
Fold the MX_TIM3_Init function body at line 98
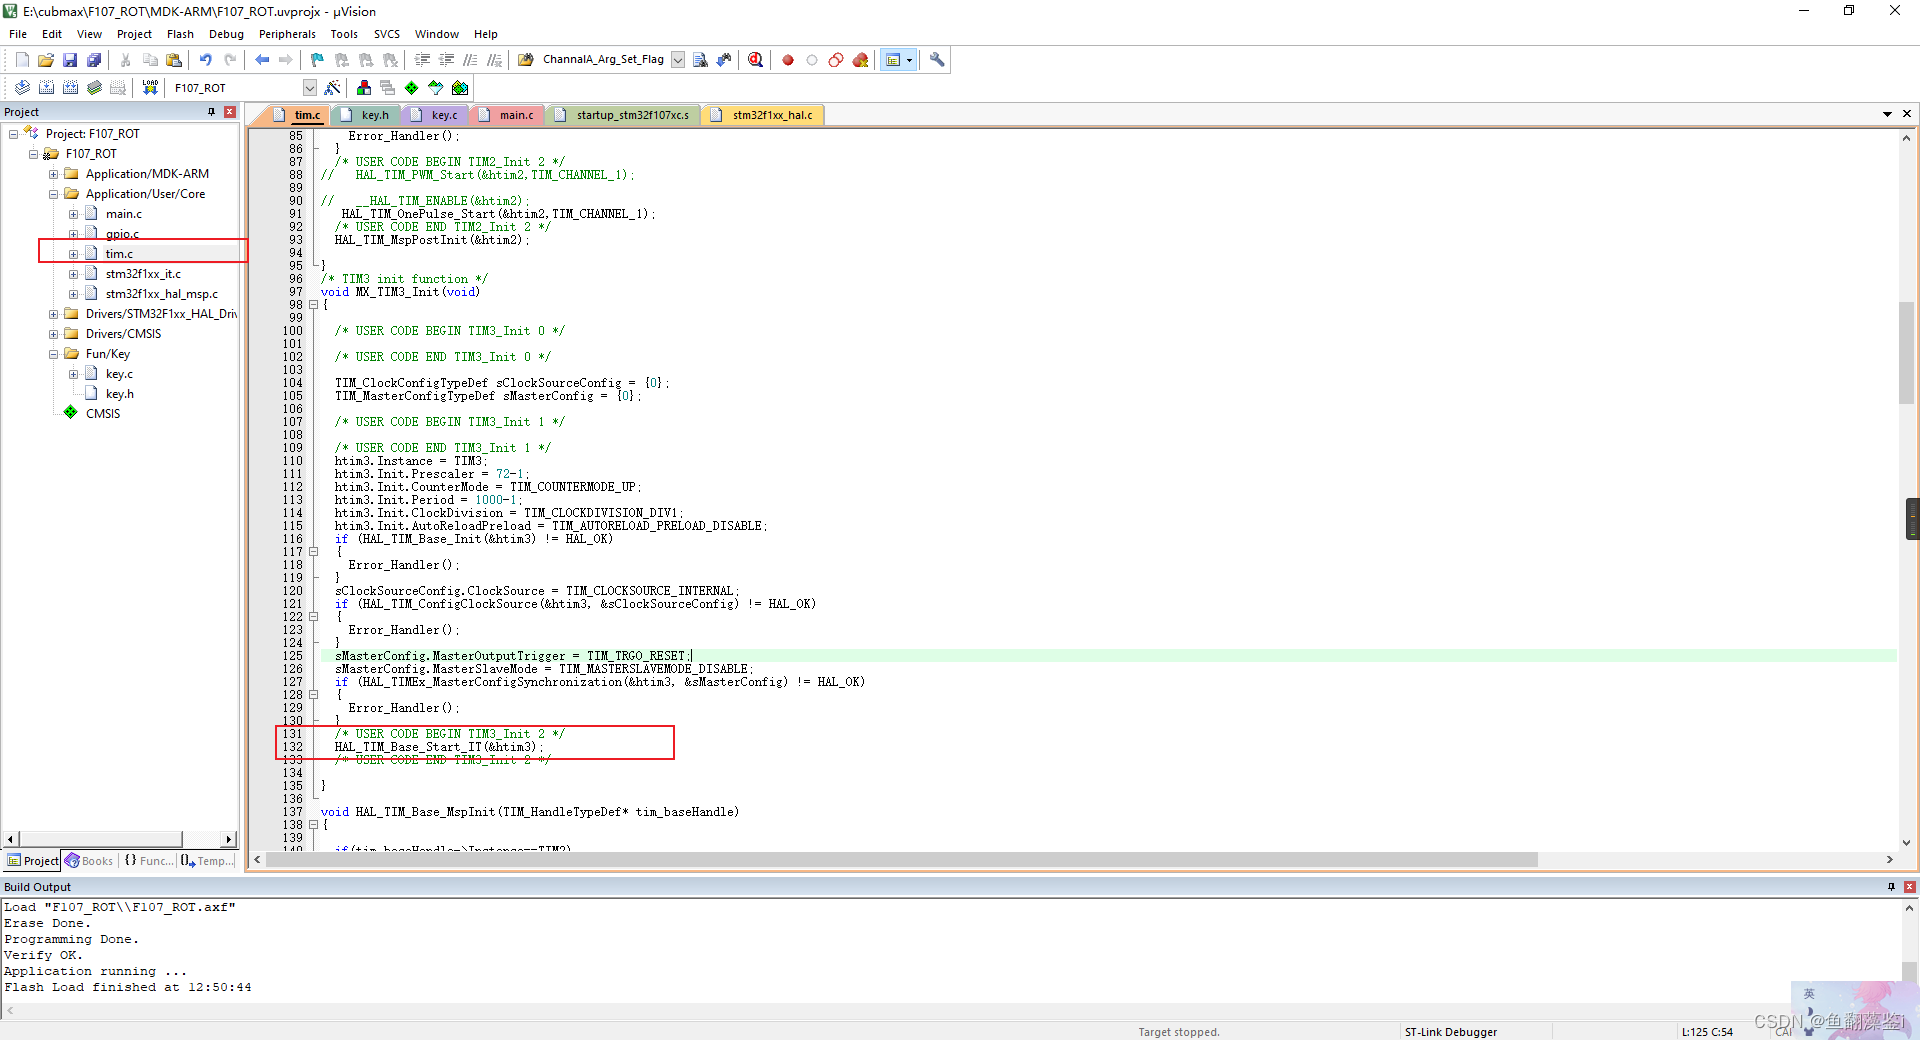click(x=313, y=305)
